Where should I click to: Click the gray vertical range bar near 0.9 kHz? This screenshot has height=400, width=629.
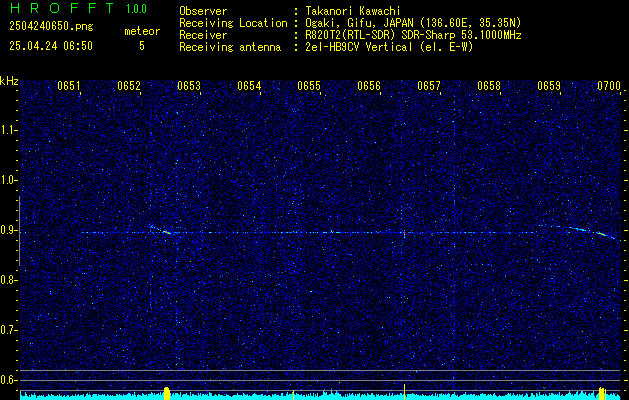[x=19, y=231]
